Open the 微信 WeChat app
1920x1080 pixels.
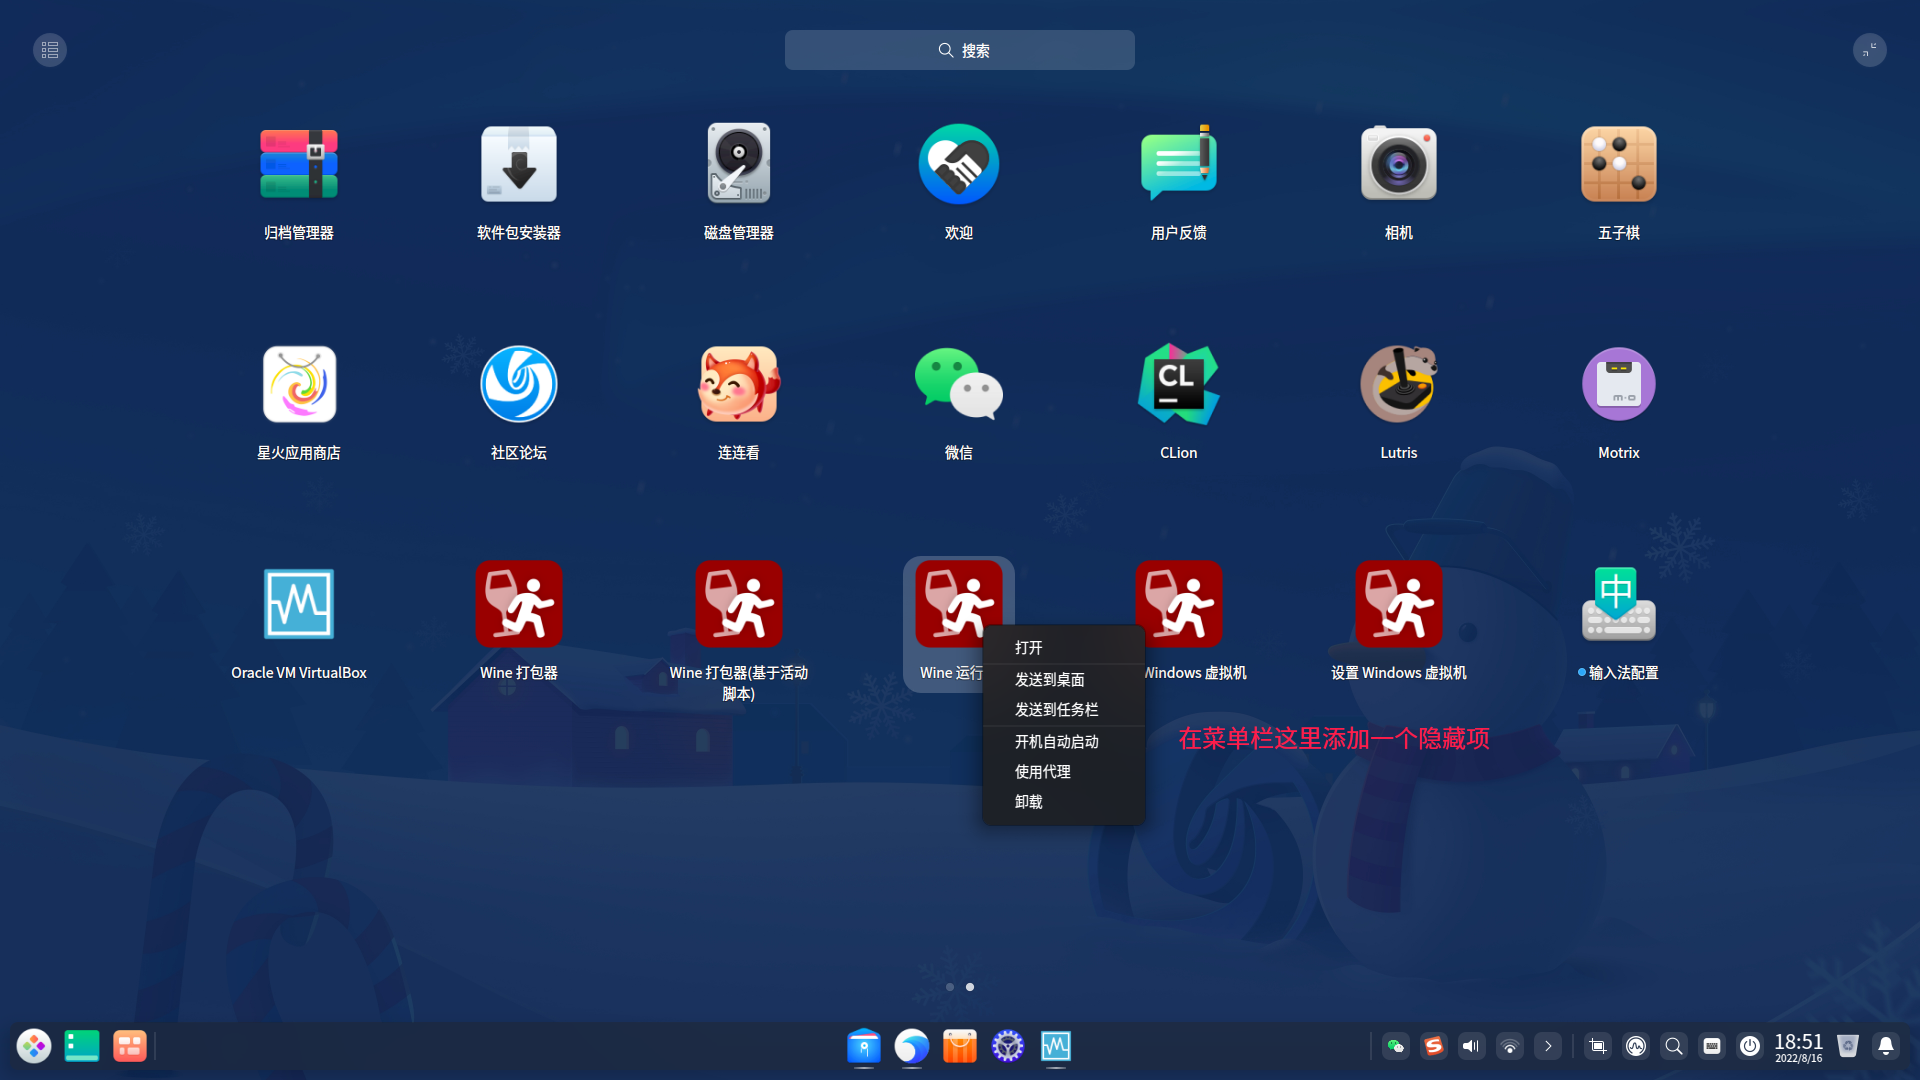pyautogui.click(x=958, y=384)
